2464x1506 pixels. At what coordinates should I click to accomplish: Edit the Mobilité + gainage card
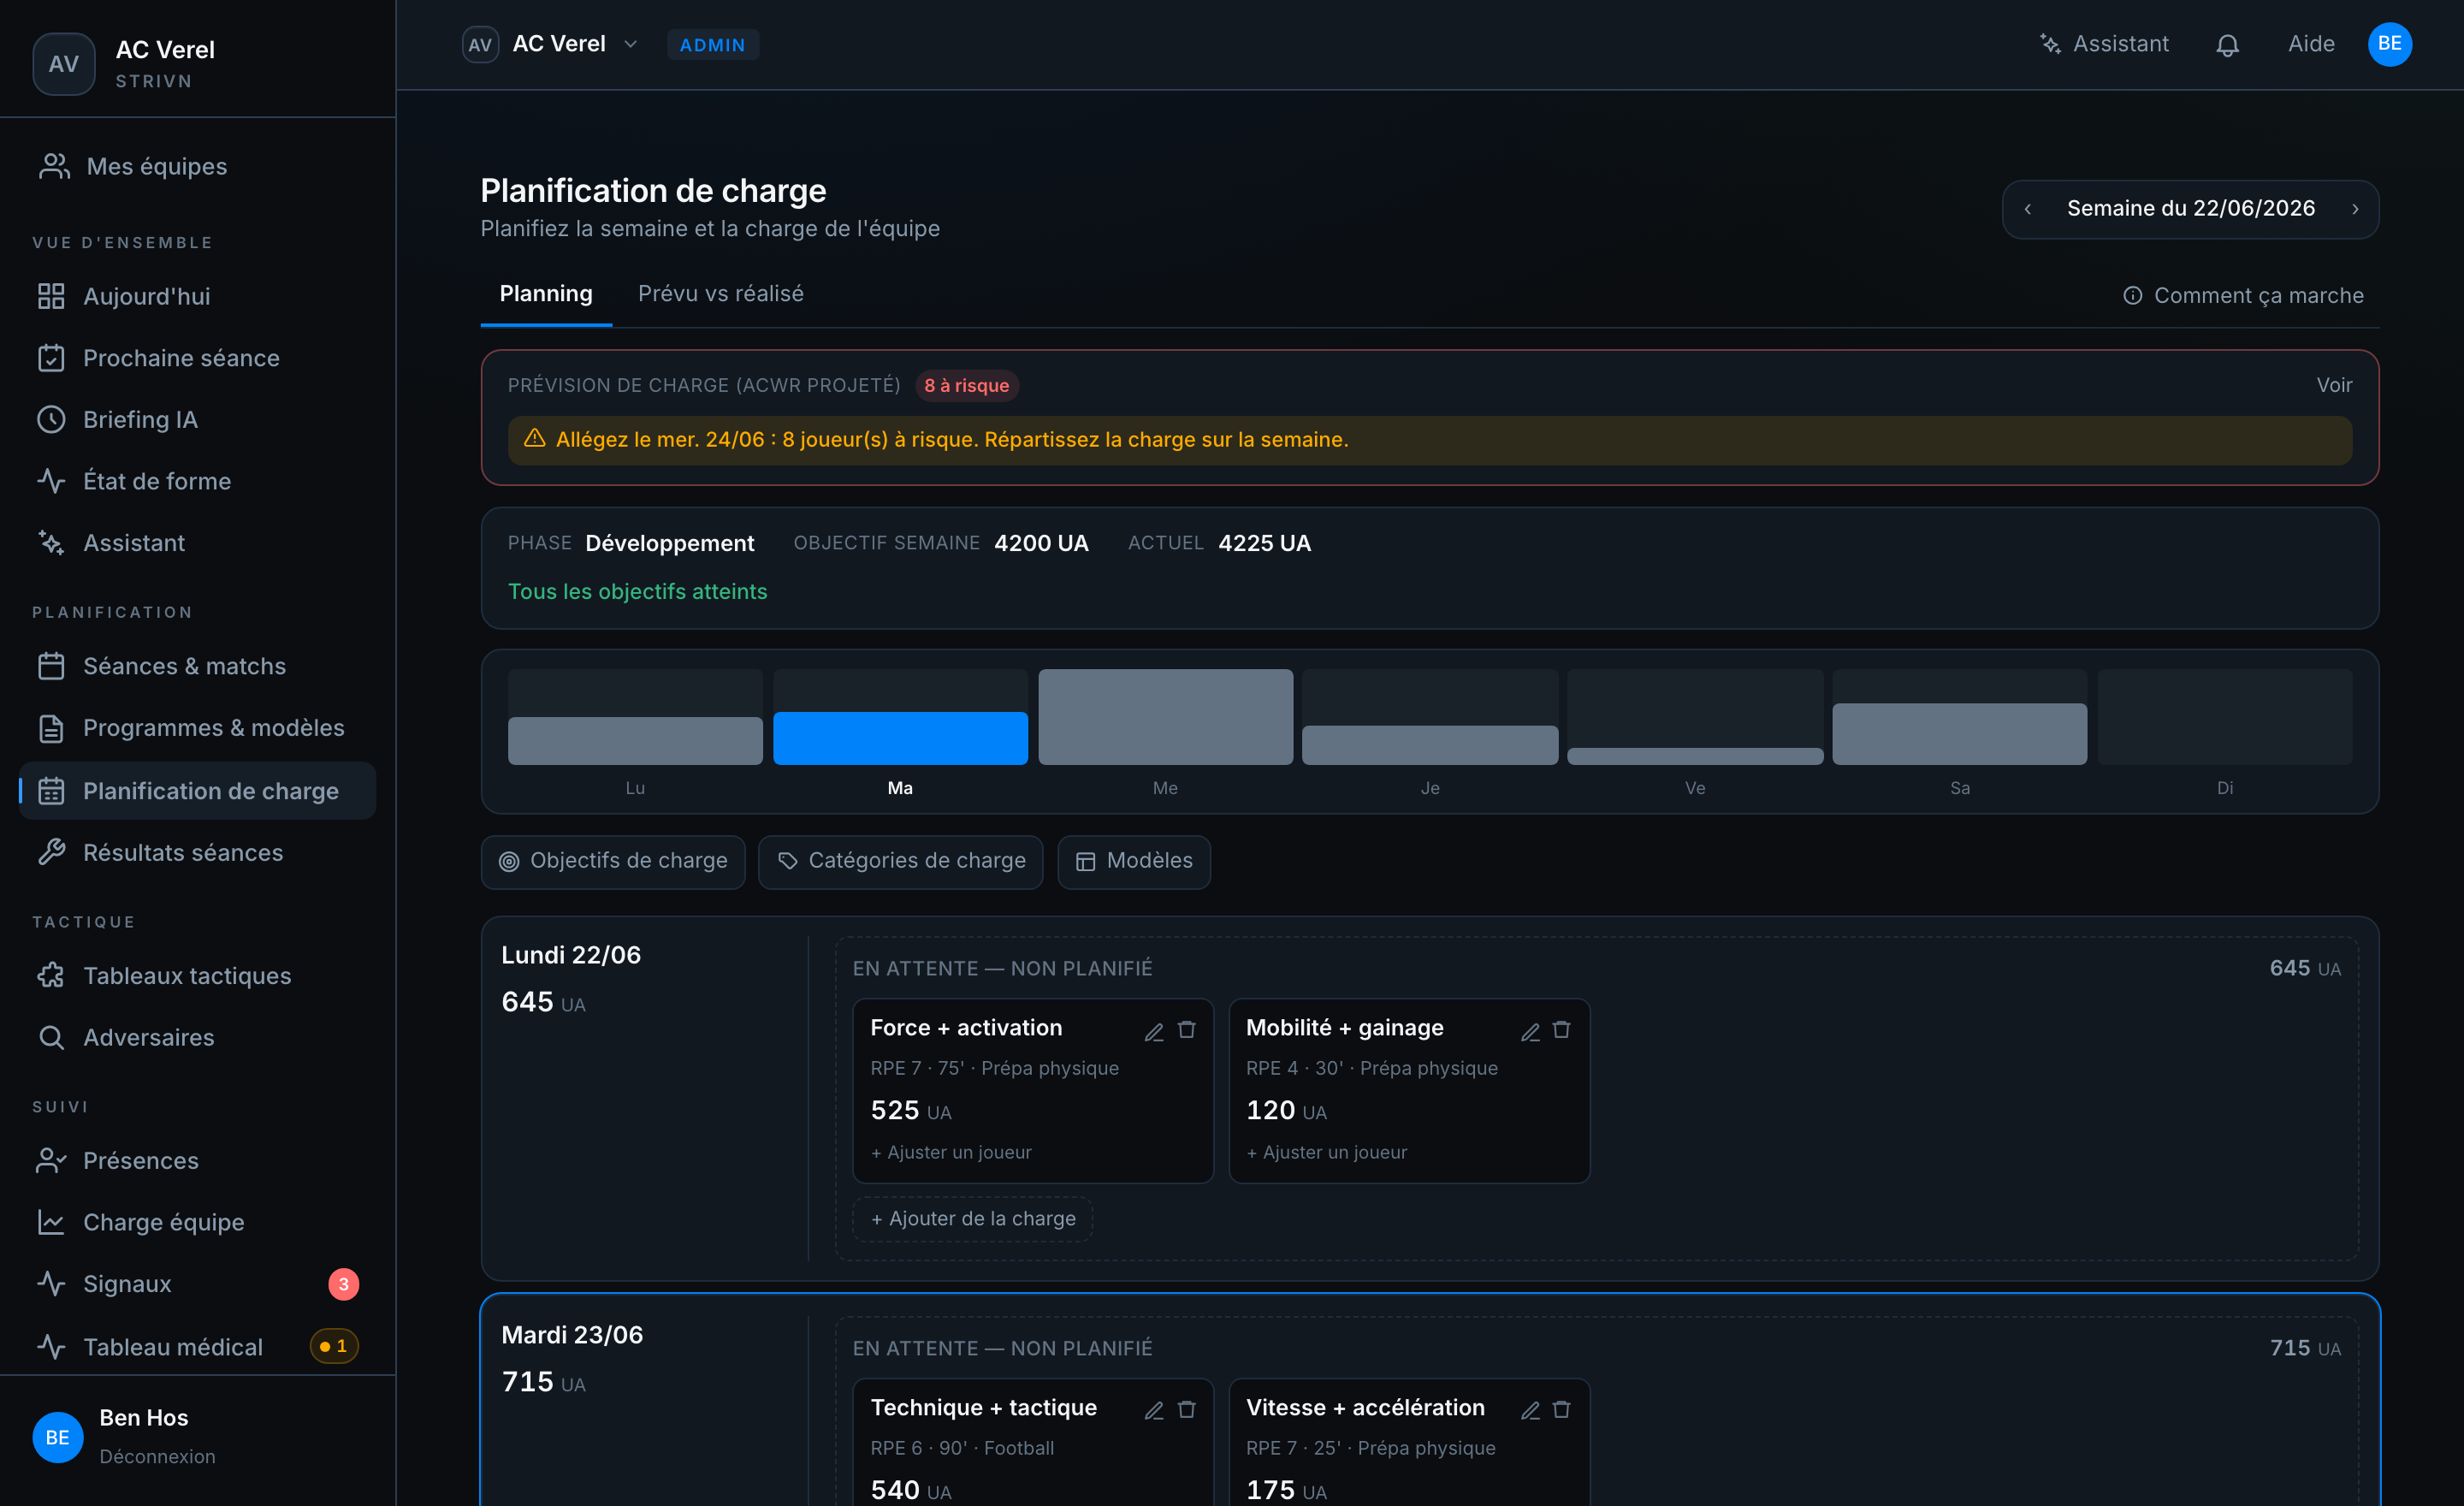click(x=1530, y=1030)
